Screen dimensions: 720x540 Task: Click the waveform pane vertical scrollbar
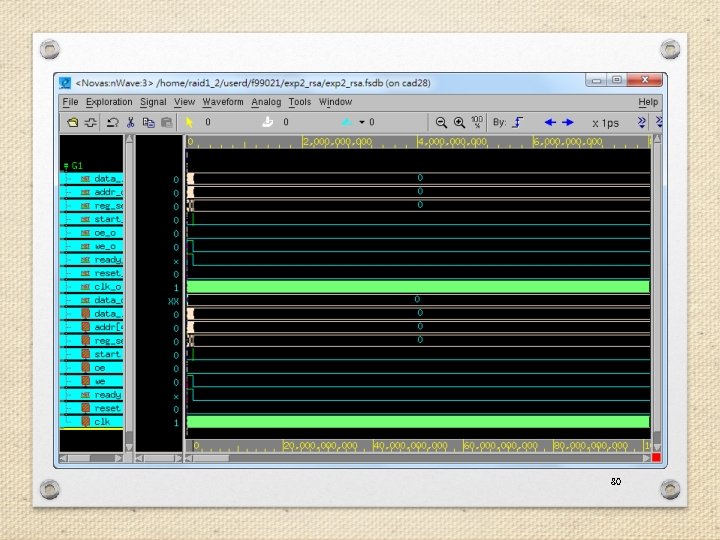(657, 293)
